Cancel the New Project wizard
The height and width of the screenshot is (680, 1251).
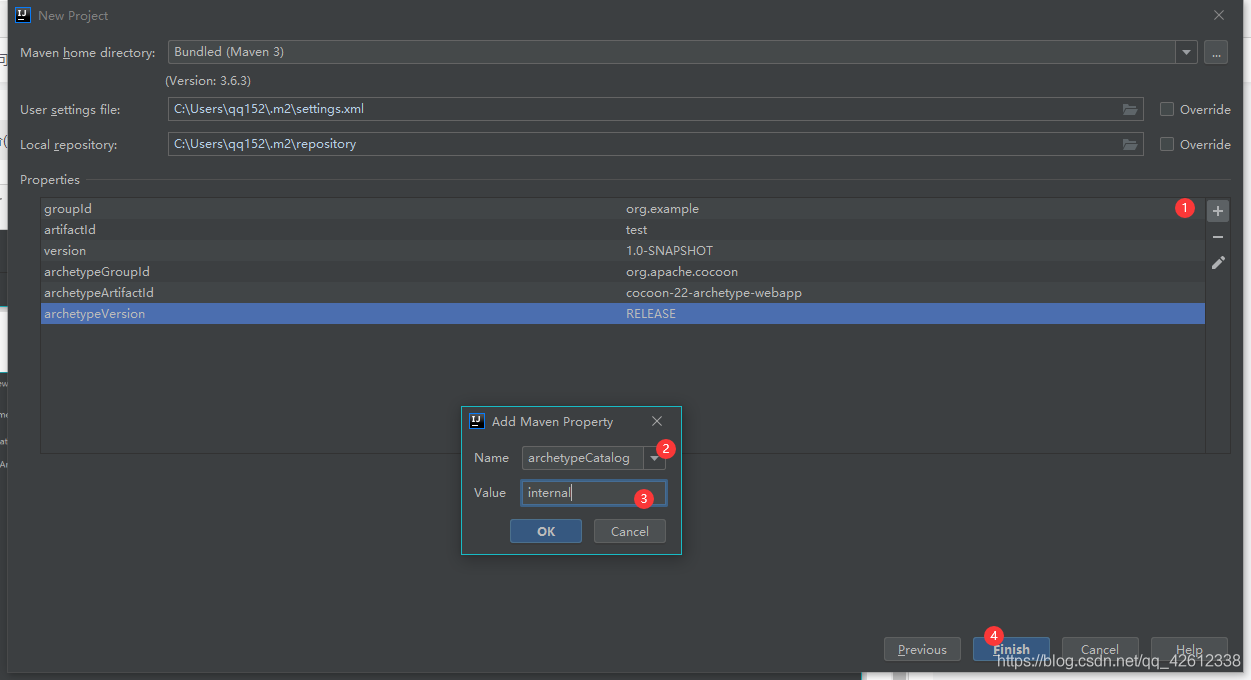(x=1100, y=649)
